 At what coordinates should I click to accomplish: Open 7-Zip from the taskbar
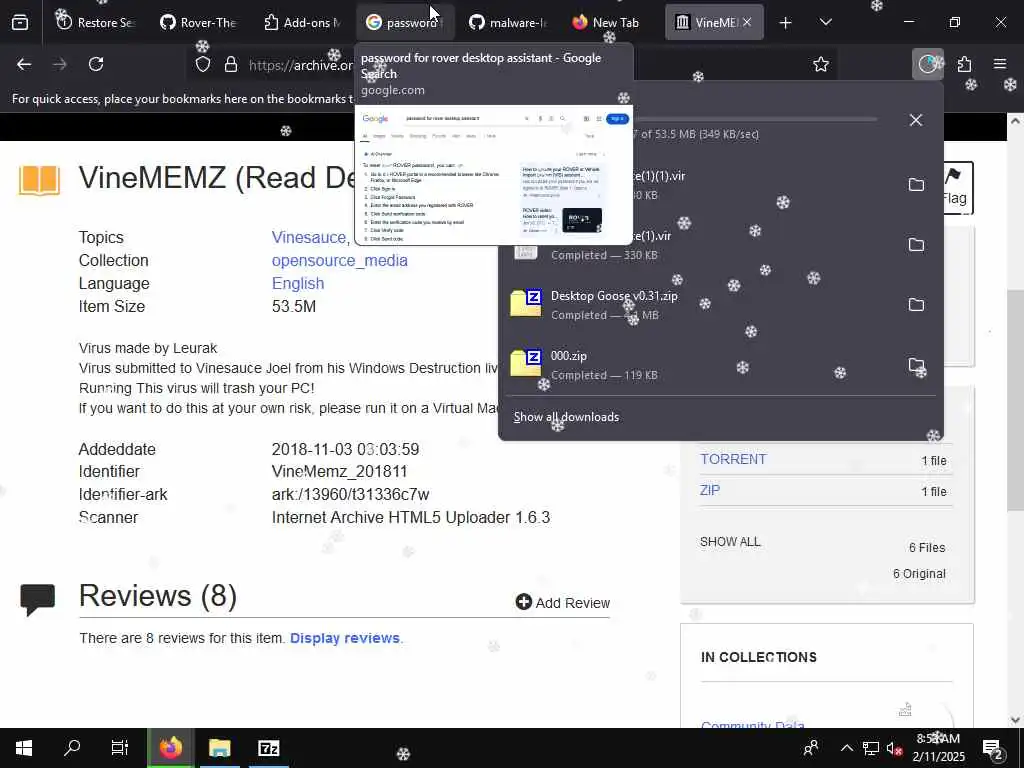click(268, 748)
